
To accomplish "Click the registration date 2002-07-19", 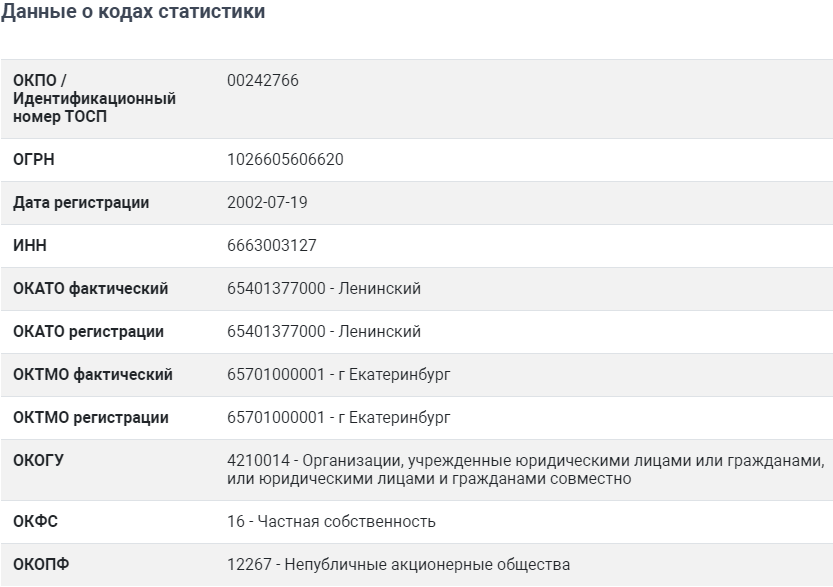I will point(268,203).
